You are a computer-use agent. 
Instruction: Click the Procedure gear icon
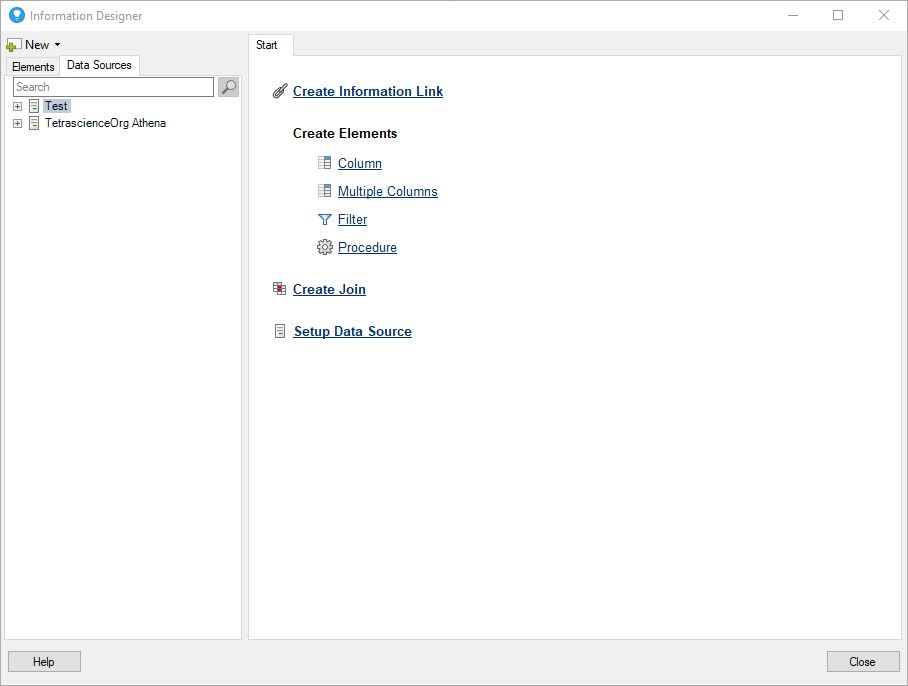(324, 247)
